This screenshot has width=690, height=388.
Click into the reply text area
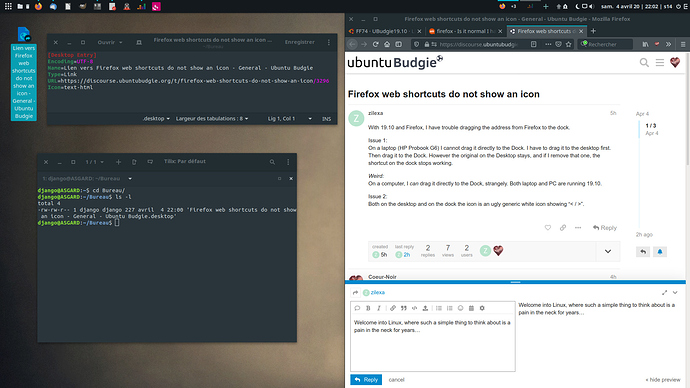(433, 343)
